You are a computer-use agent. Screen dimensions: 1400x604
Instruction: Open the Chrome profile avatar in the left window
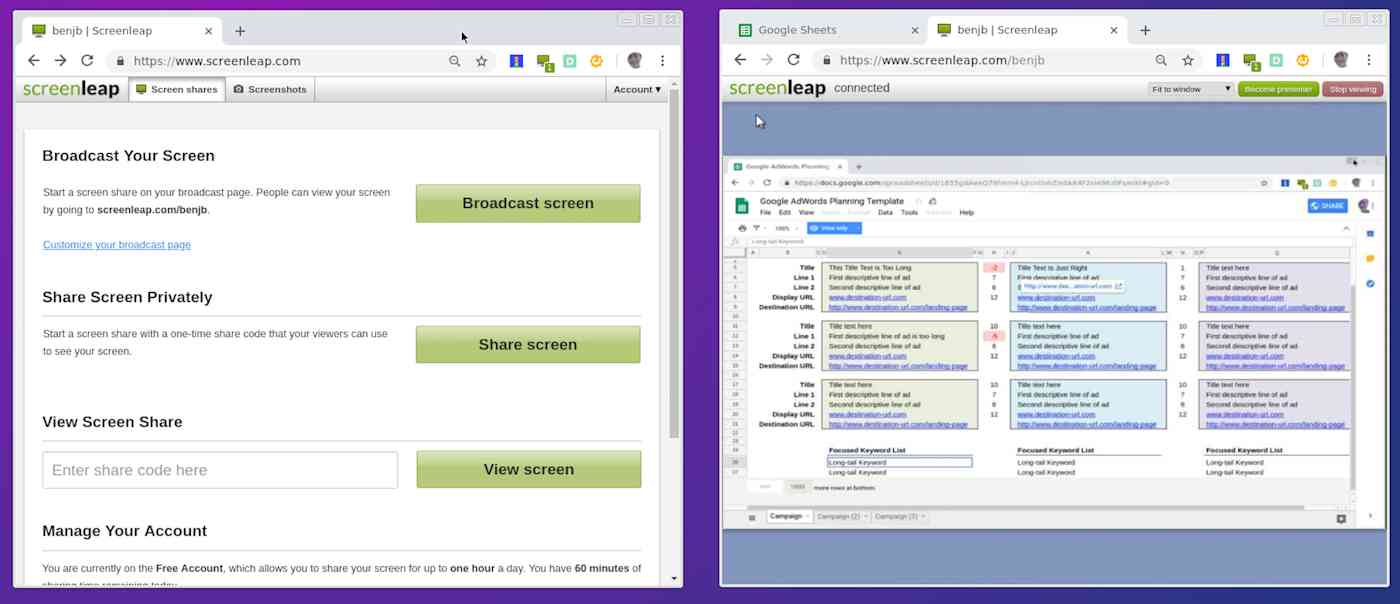click(x=634, y=61)
